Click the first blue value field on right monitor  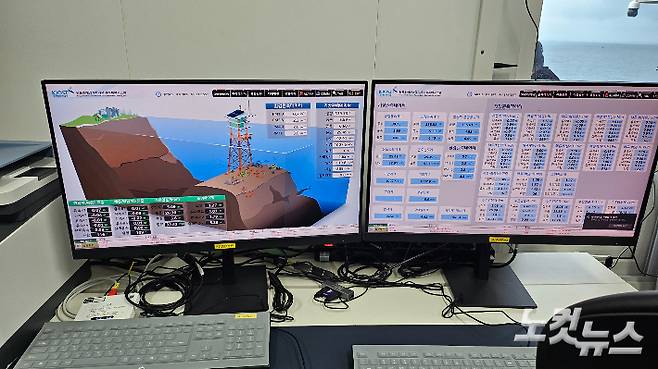click(x=396, y=124)
